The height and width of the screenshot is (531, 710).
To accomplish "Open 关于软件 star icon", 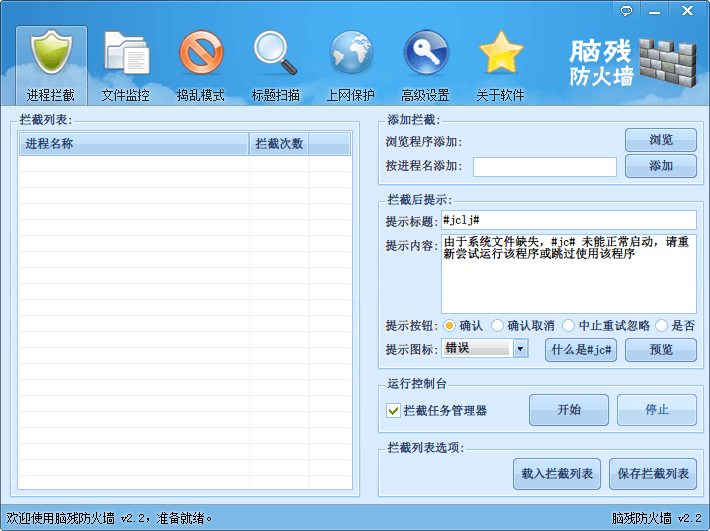I will [x=500, y=66].
